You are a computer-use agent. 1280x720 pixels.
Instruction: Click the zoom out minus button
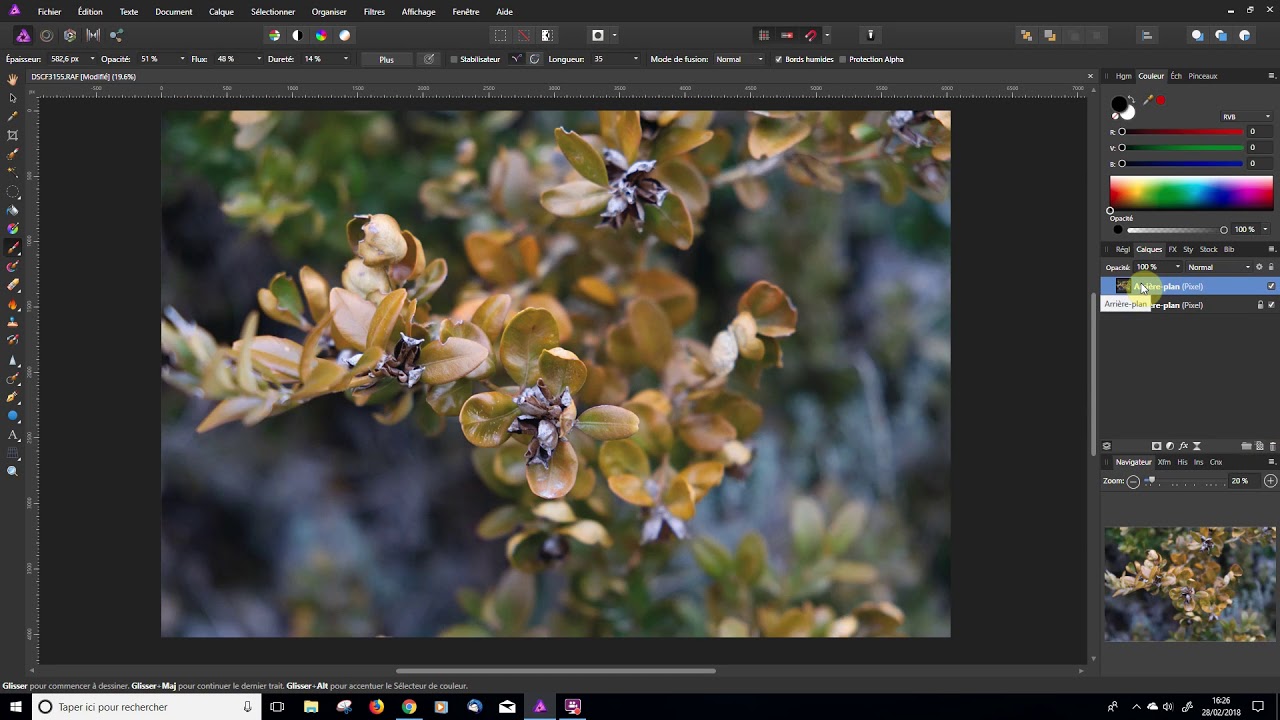coord(1133,481)
